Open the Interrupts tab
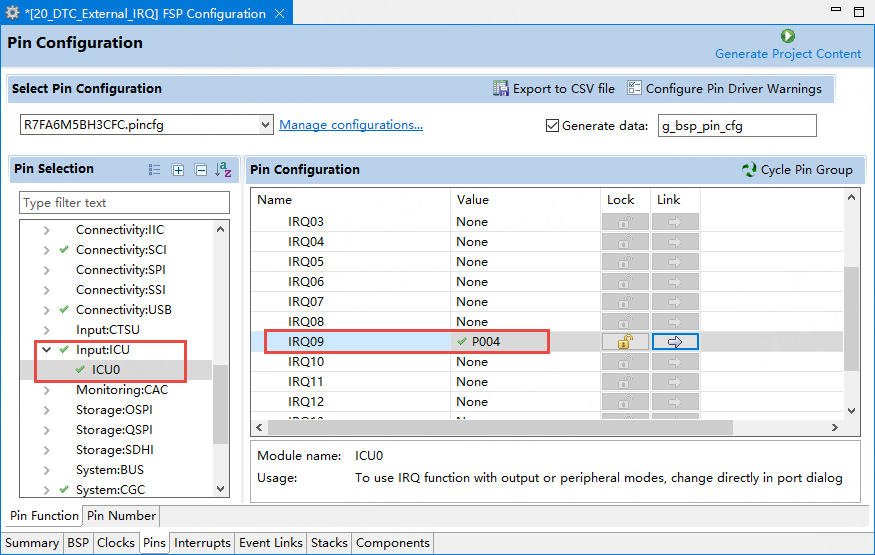The image size is (875, 555). coord(203,543)
